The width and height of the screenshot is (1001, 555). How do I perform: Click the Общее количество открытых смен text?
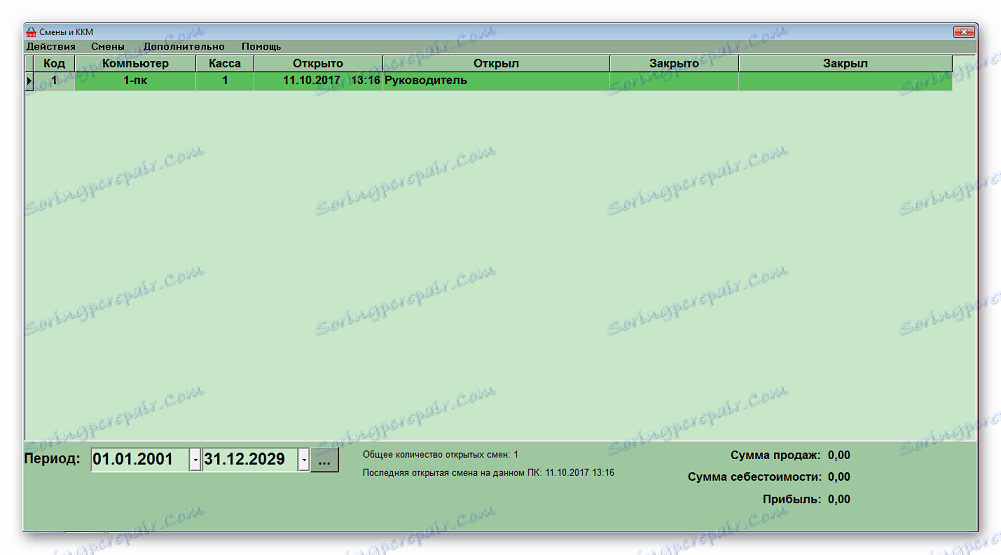[440, 455]
